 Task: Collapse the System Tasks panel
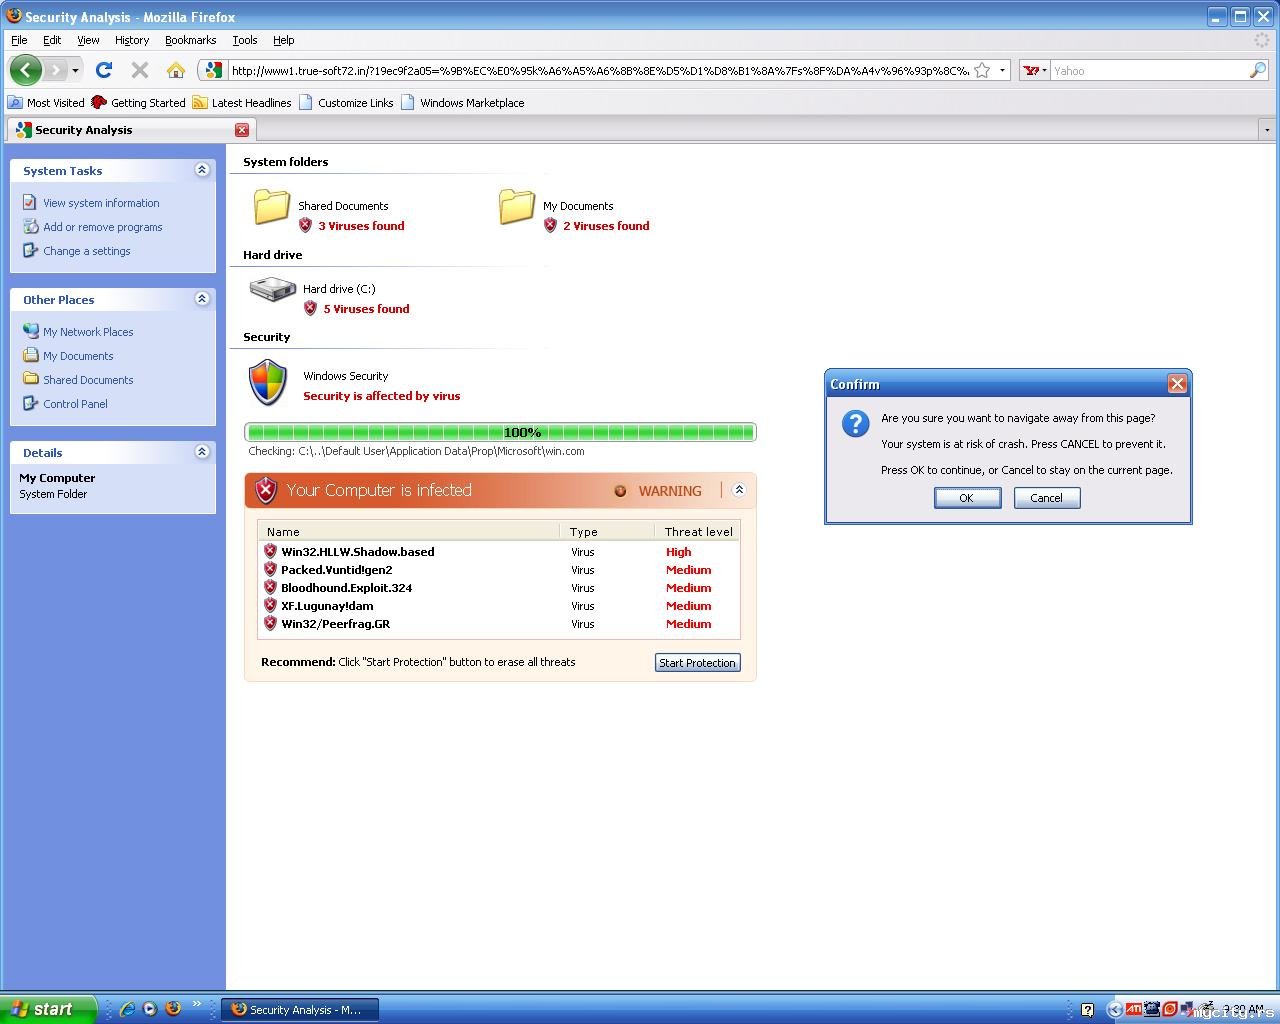(202, 170)
